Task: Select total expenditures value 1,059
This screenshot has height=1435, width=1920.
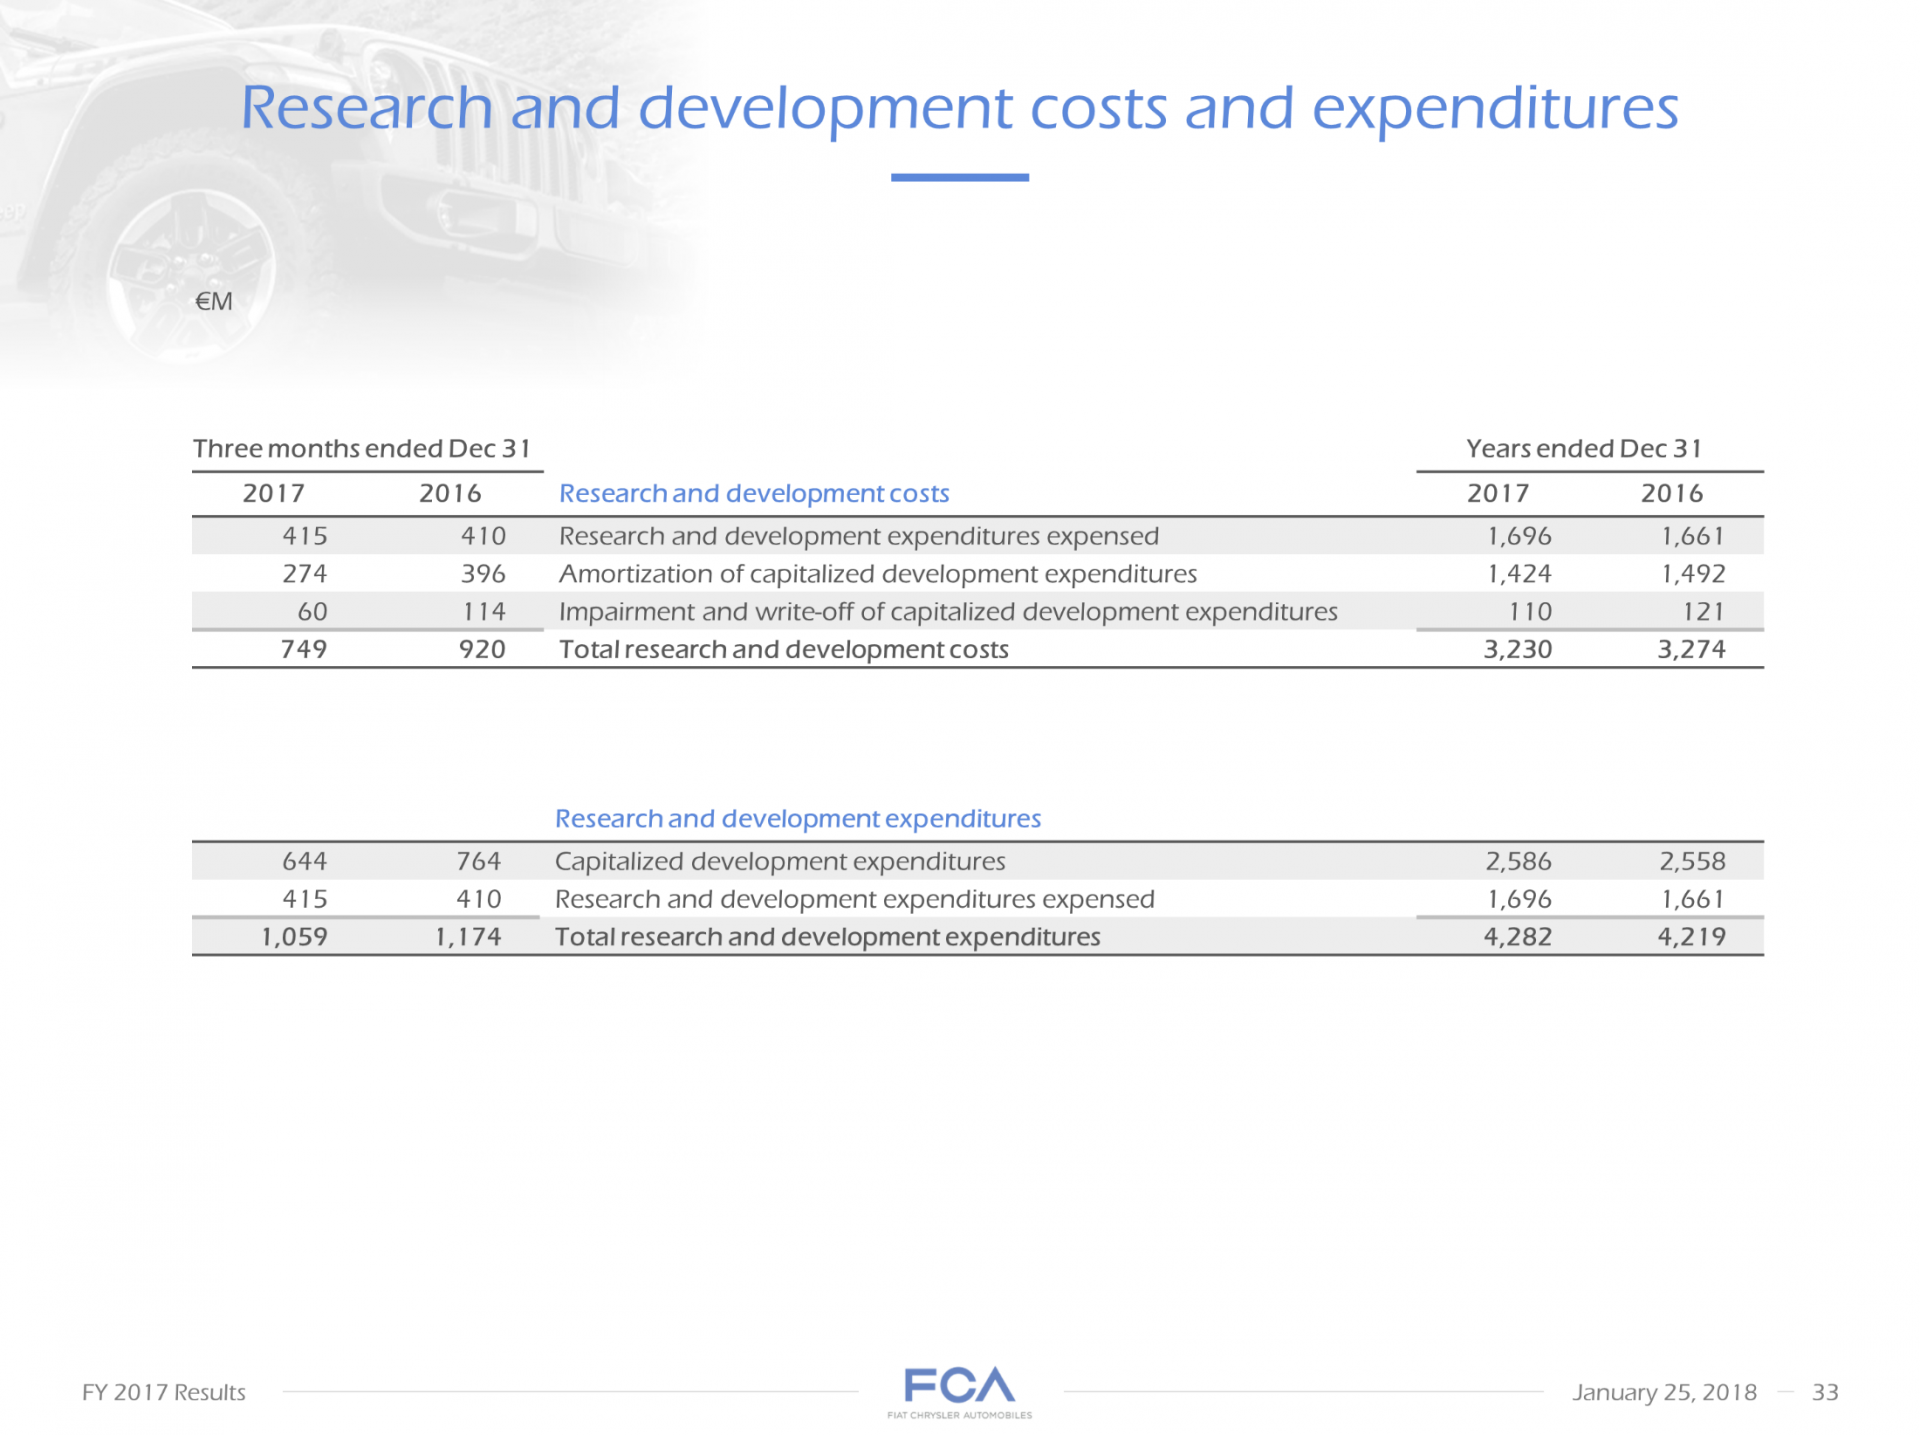Action: click(x=294, y=937)
